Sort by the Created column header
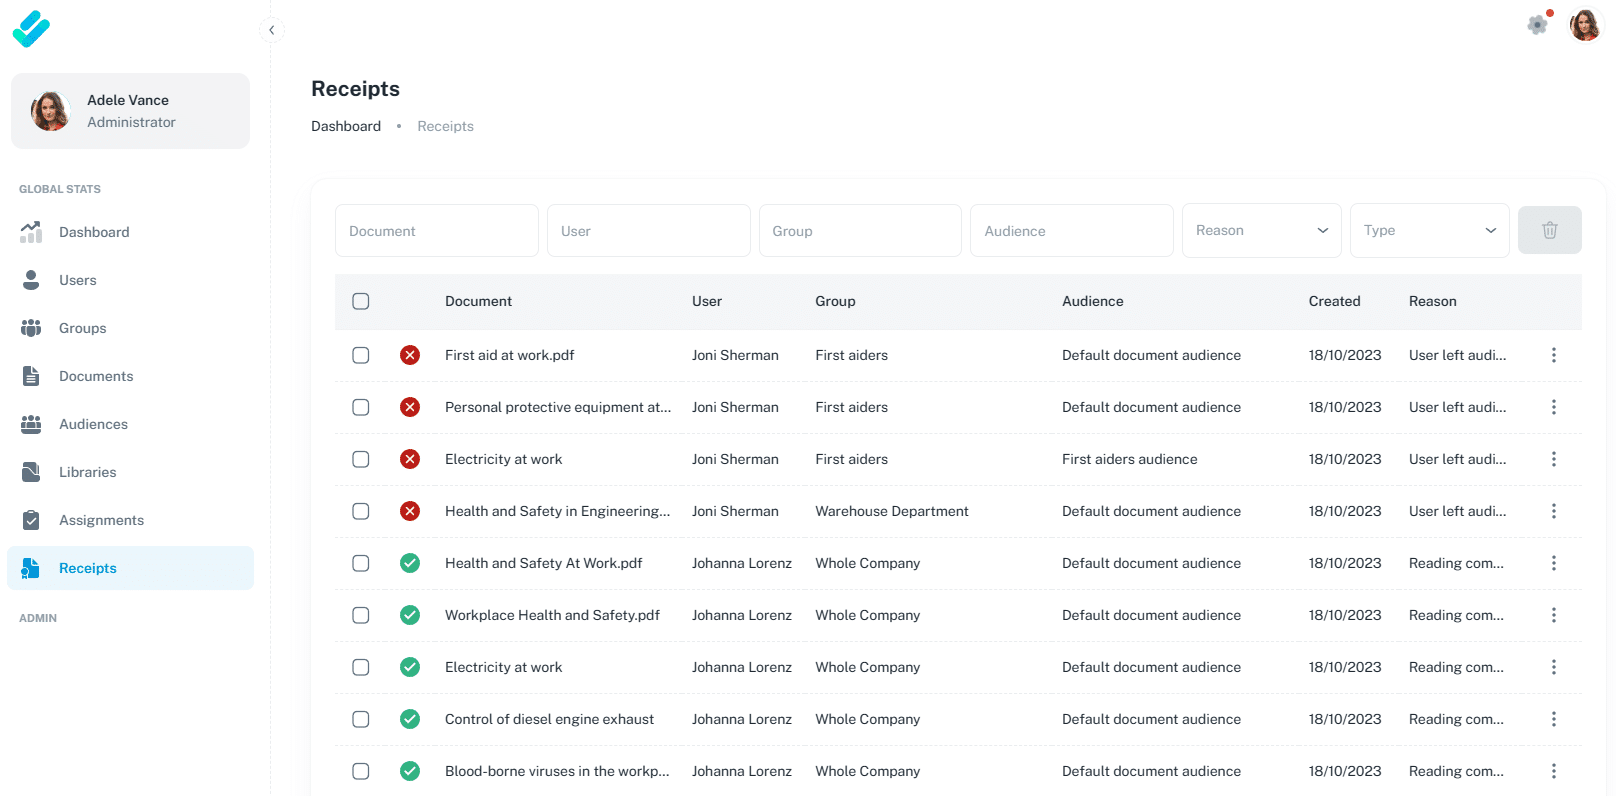 coord(1334,301)
